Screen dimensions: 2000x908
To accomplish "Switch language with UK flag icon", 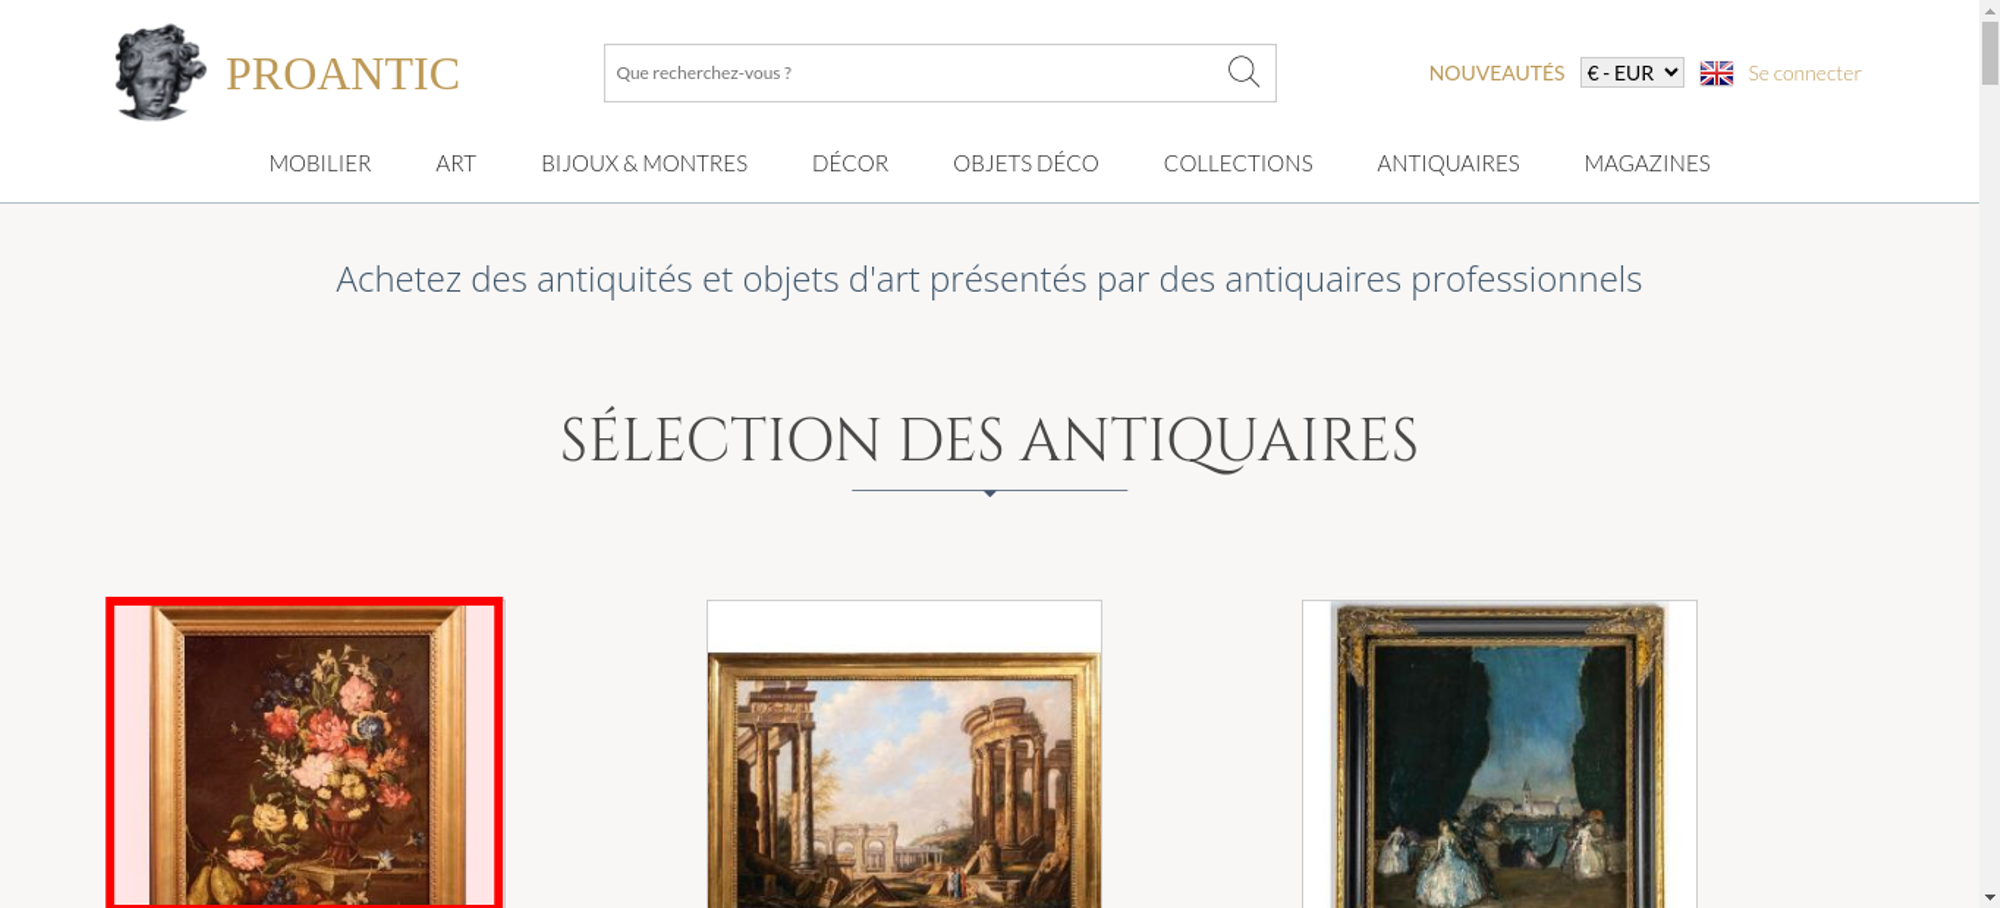I will pyautogui.click(x=1716, y=73).
